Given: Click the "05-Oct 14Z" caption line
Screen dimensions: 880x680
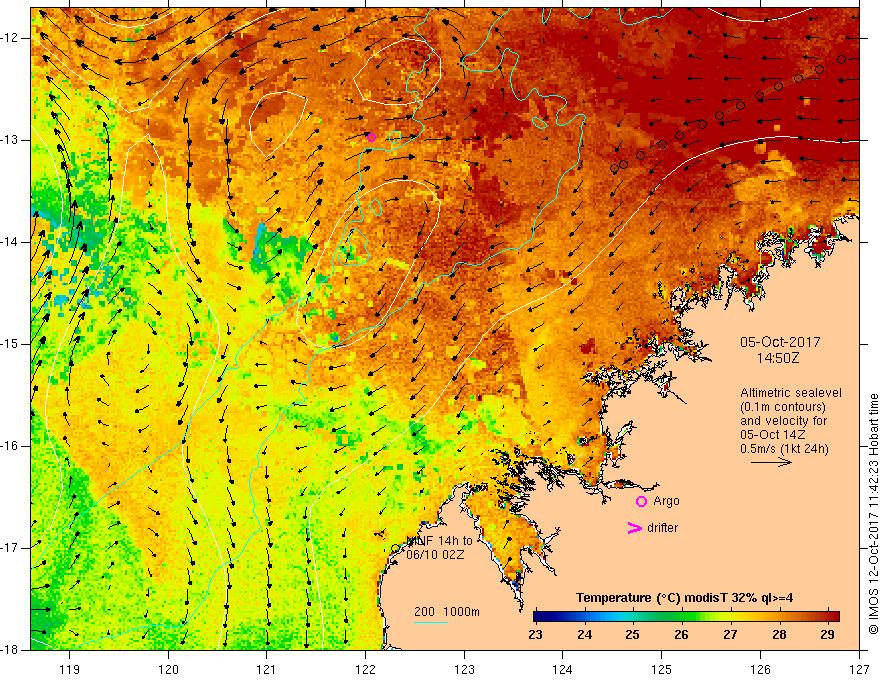Looking at the screenshot, I should (x=773, y=435).
